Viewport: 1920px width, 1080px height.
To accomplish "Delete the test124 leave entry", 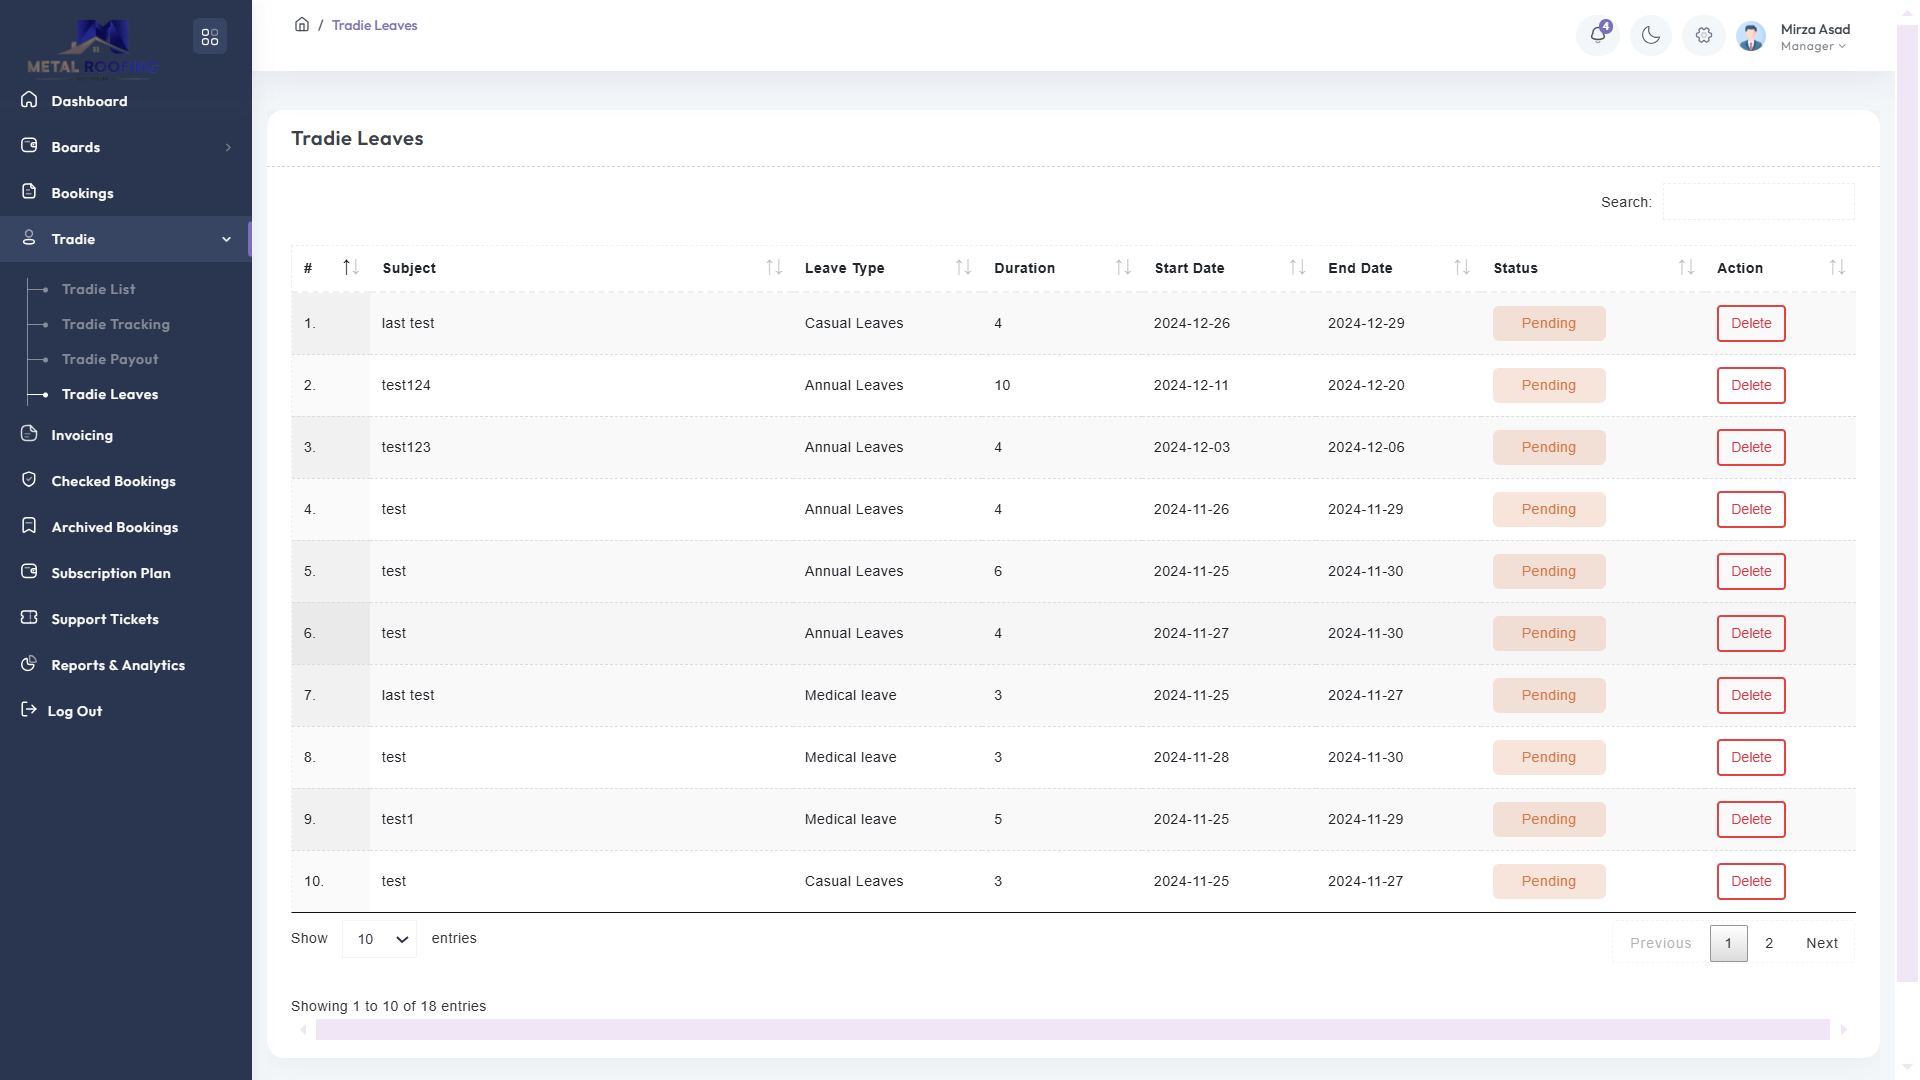I will coord(1750,385).
